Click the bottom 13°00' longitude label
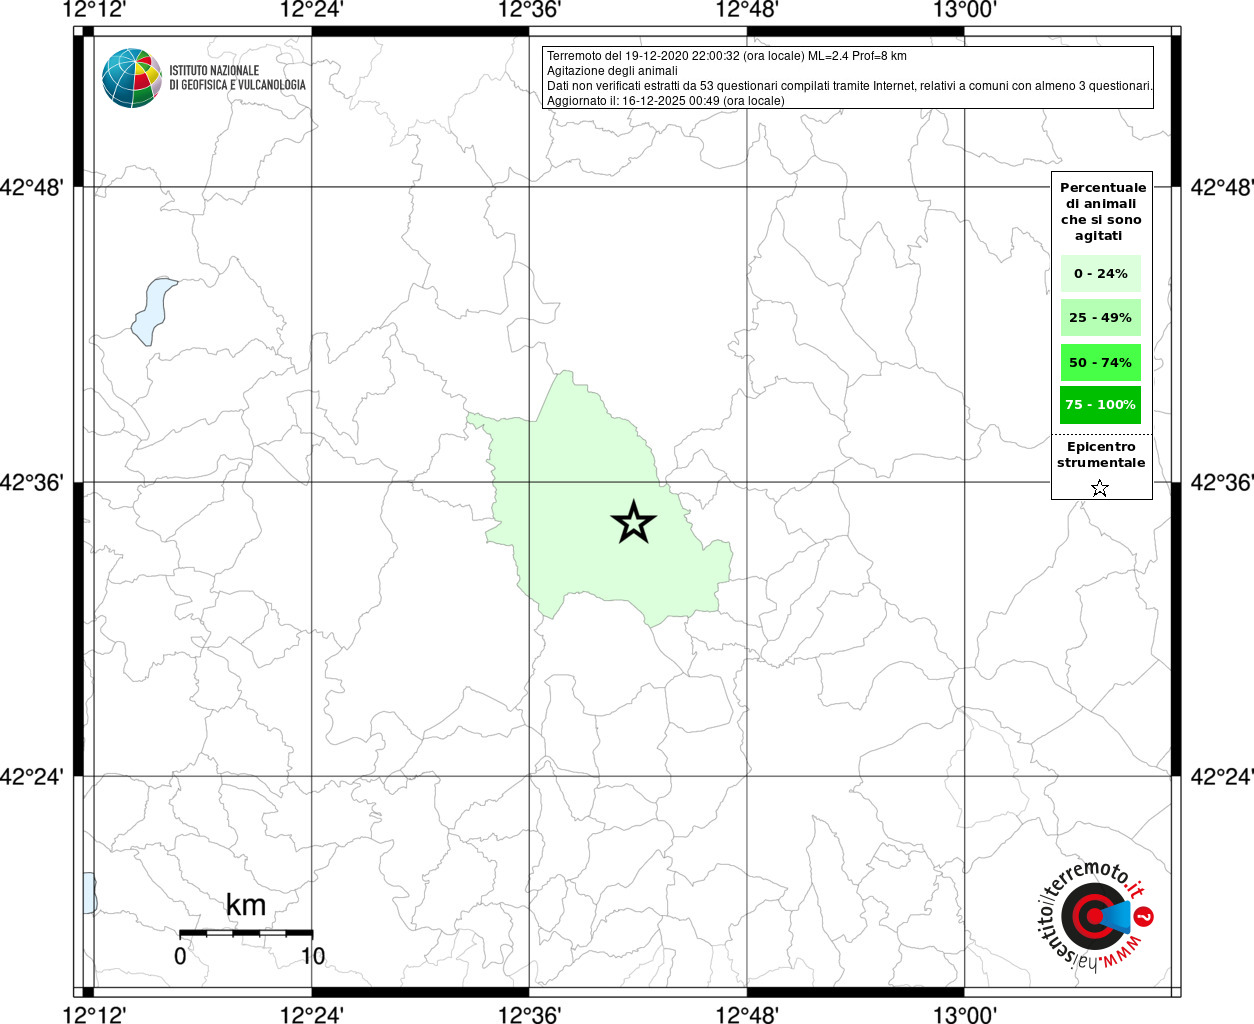 coord(965,1015)
